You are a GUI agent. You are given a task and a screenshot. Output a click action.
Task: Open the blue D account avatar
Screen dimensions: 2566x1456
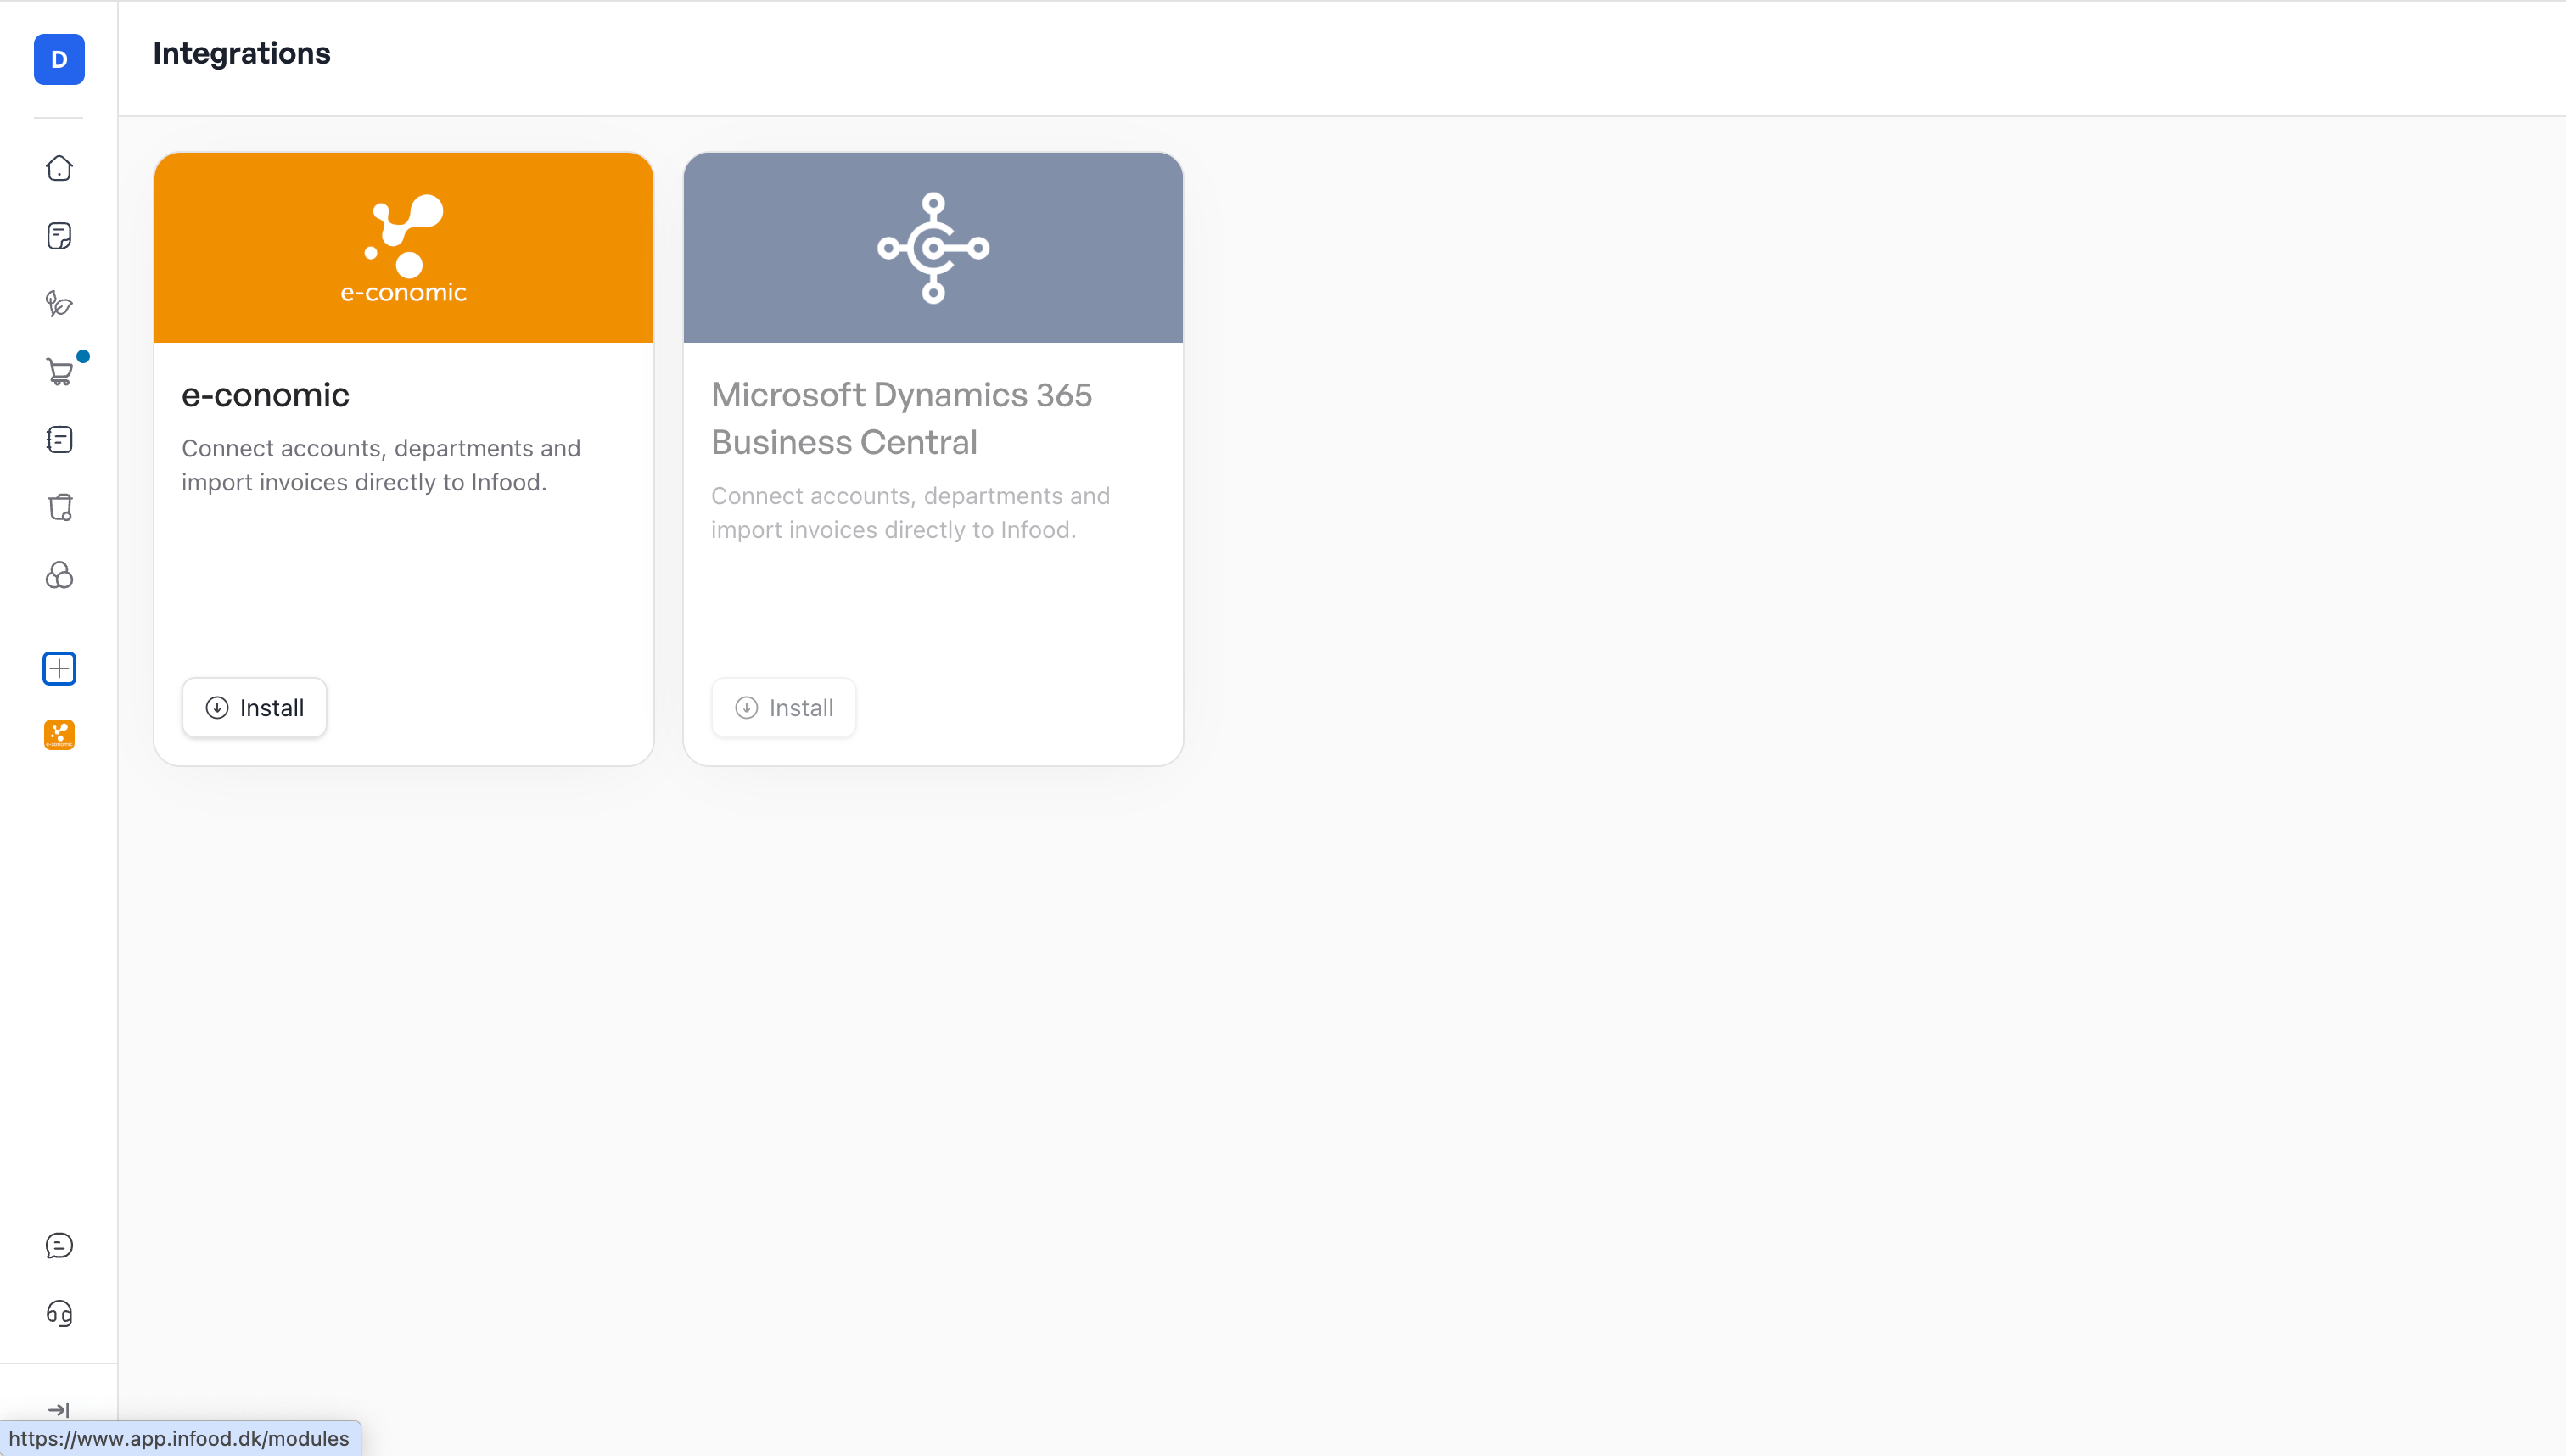point(59,59)
